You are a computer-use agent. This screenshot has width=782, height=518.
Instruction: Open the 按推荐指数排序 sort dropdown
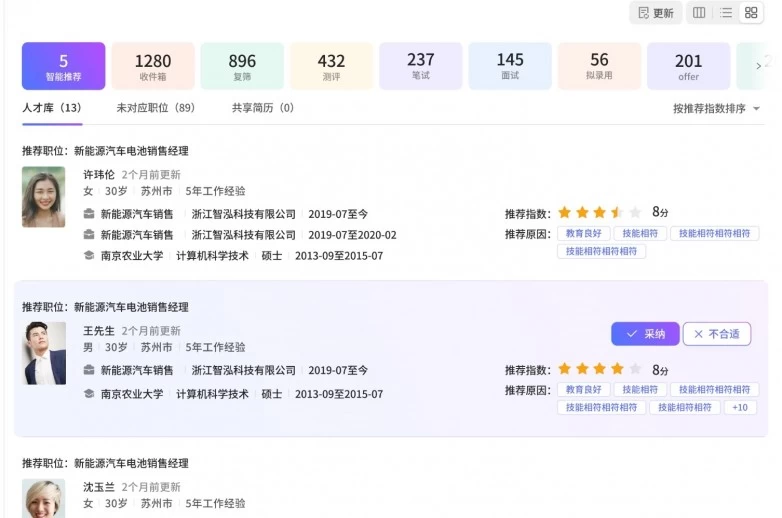click(716, 108)
